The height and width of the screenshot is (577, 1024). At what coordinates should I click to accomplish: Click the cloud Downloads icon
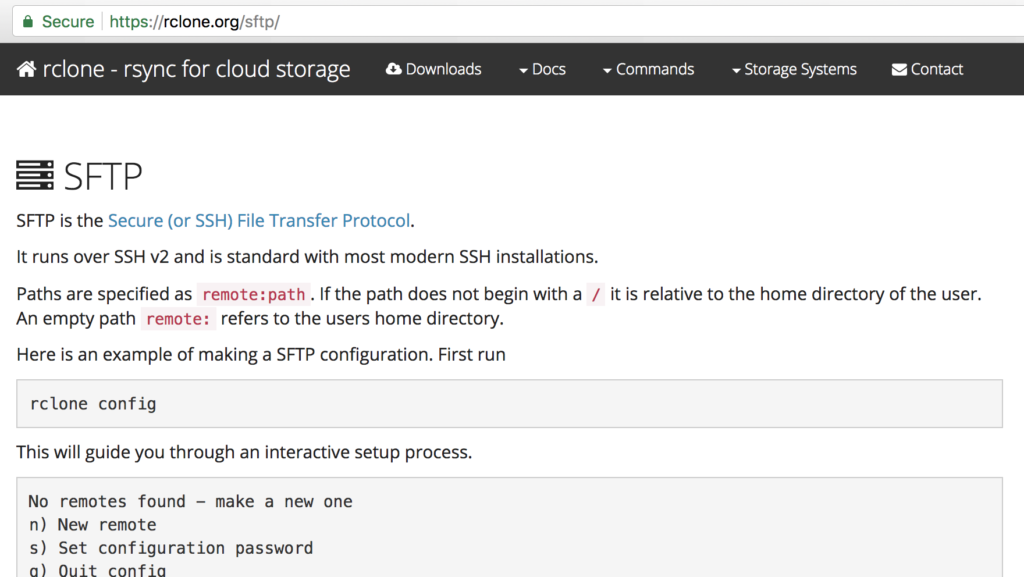coord(392,69)
